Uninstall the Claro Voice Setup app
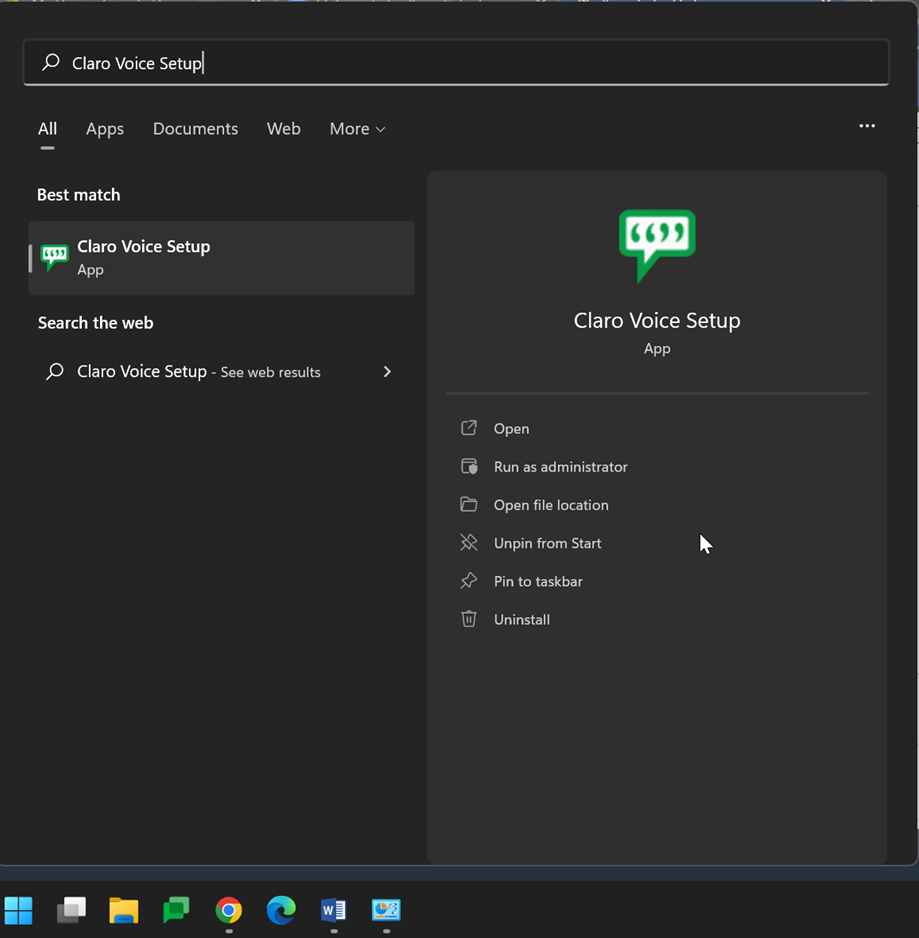This screenshot has width=919, height=938. 521,620
